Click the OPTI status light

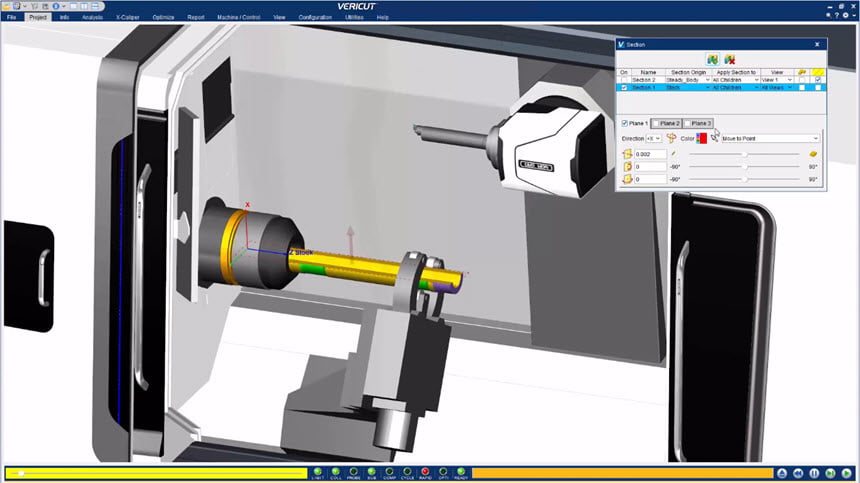(x=443, y=472)
